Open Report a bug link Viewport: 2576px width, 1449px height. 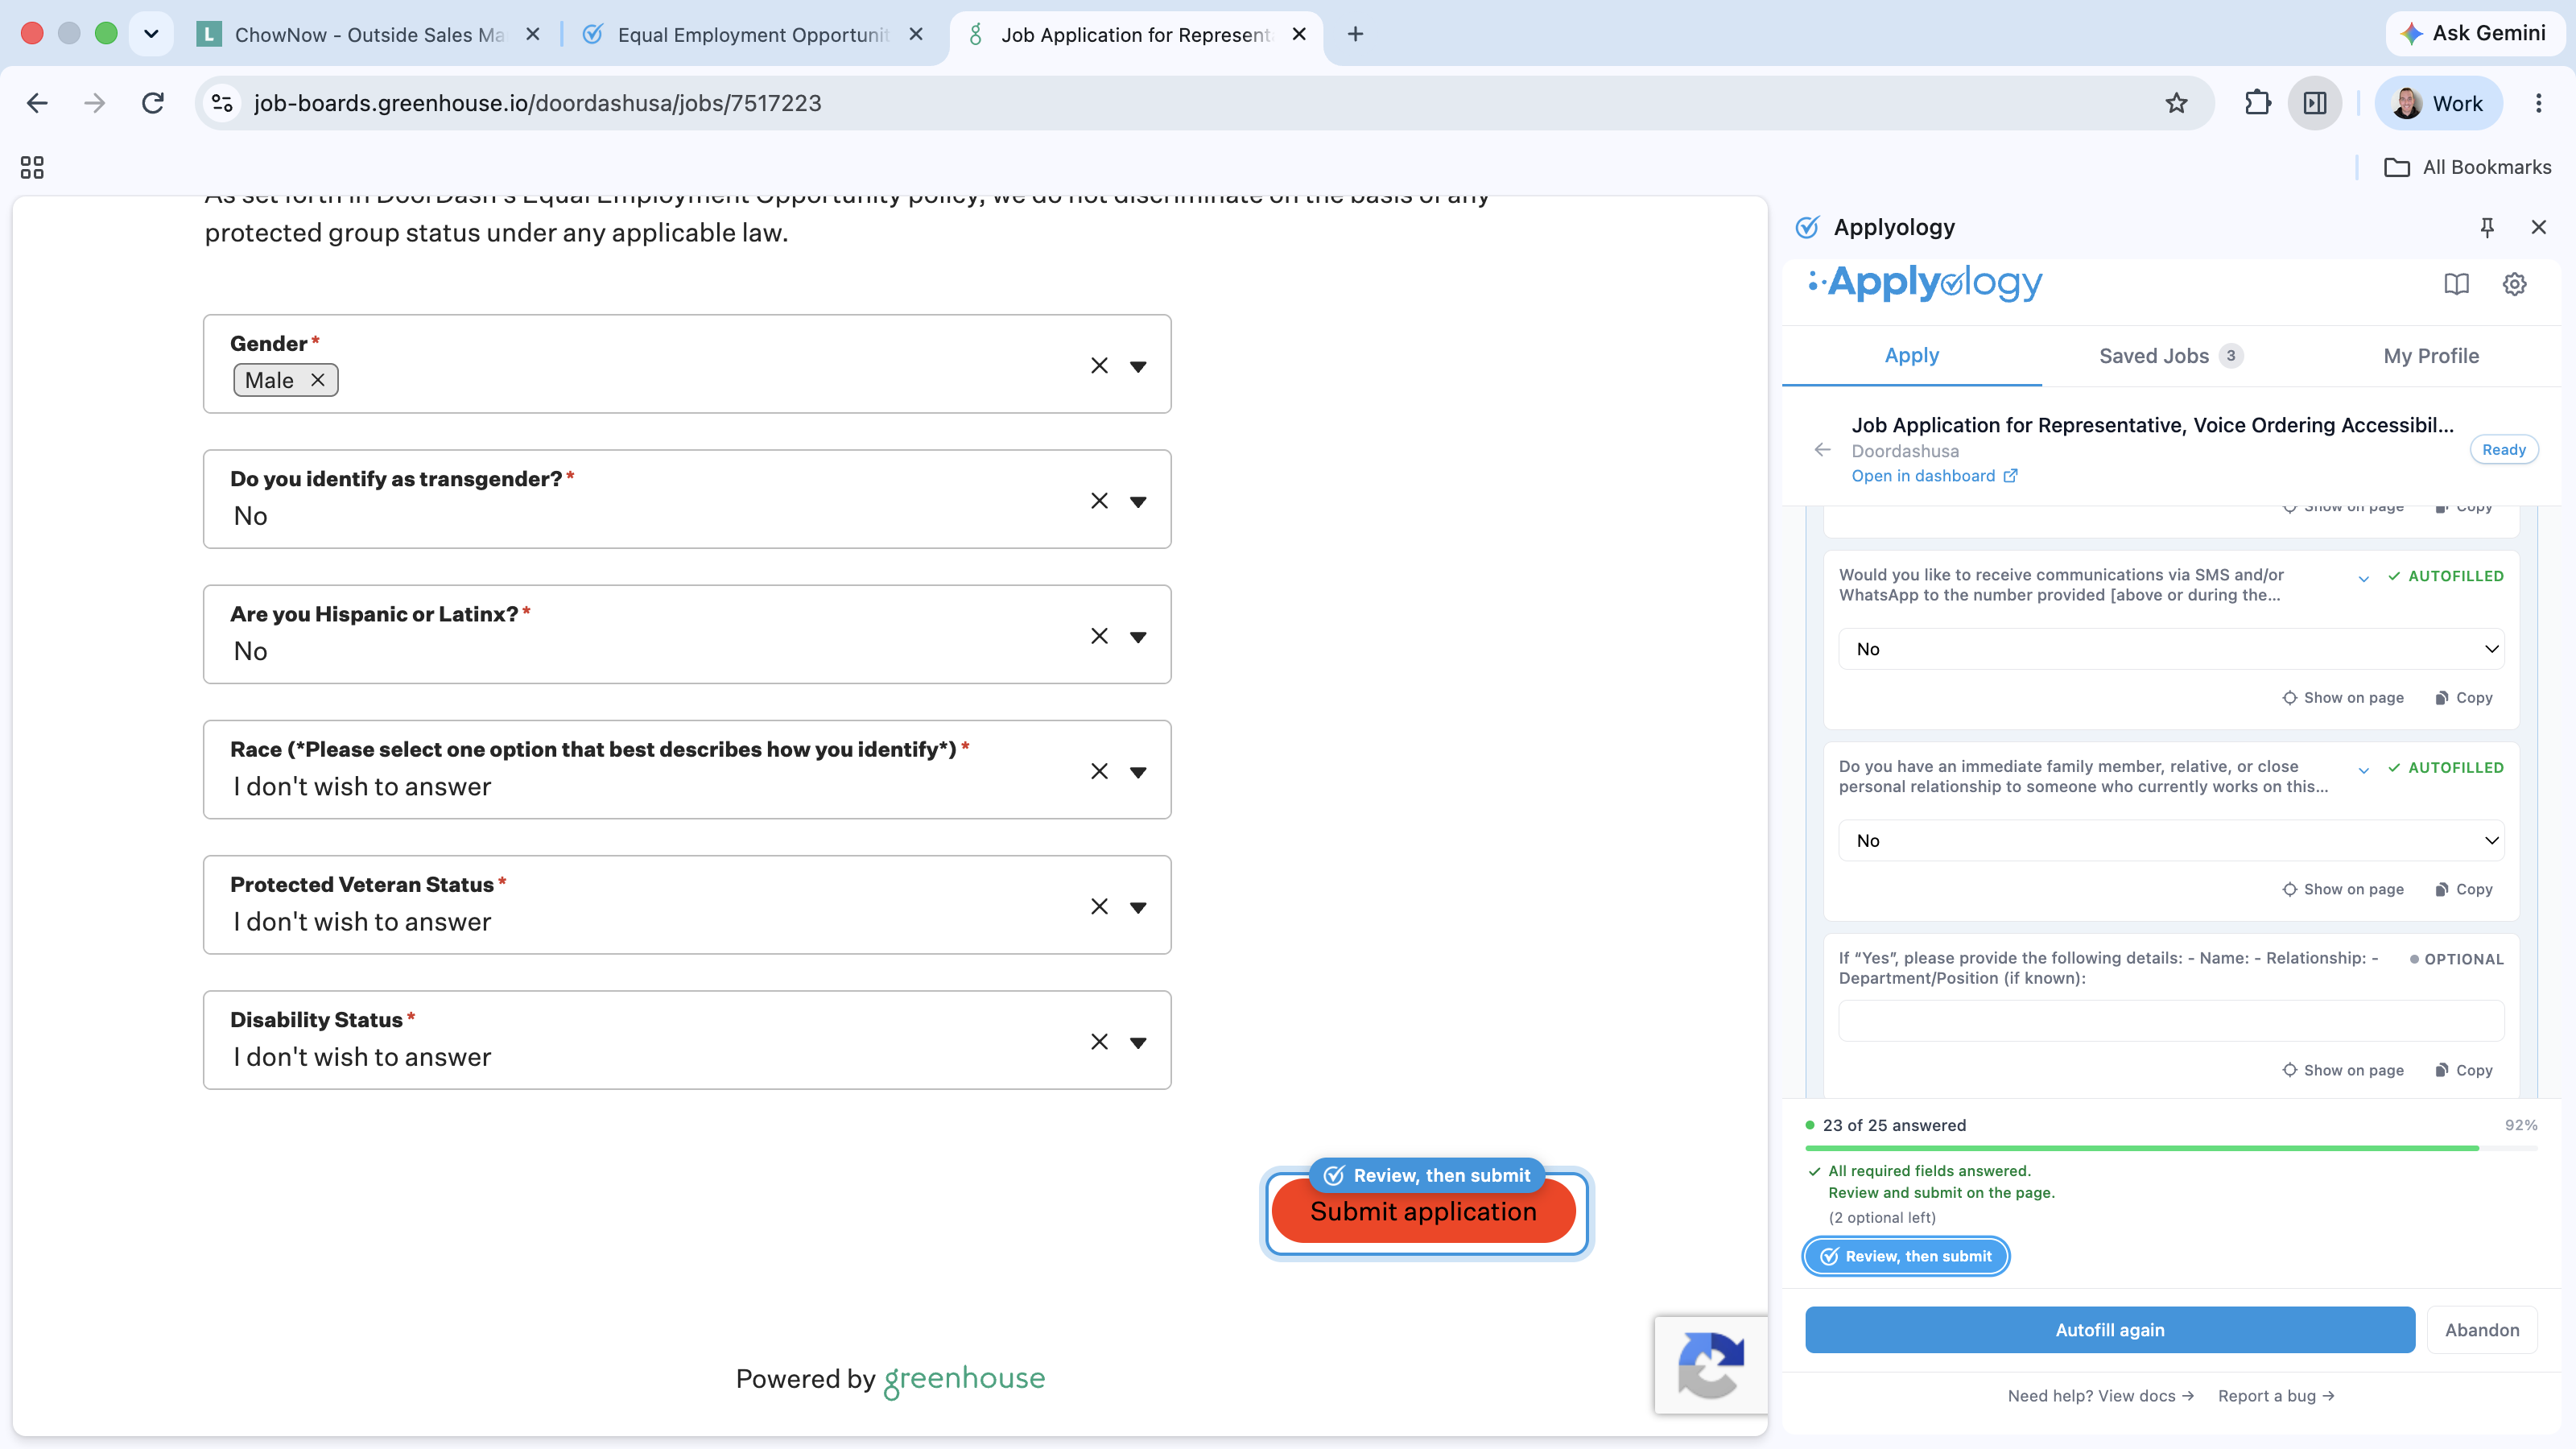pyautogui.click(x=2276, y=1396)
